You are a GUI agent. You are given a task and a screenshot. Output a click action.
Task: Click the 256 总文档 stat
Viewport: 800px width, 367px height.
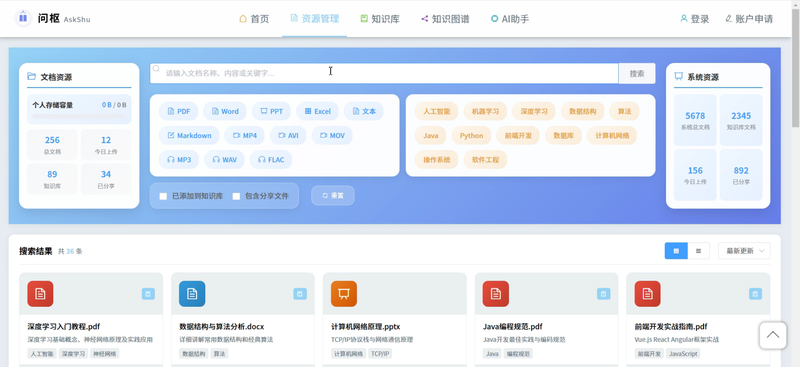52,144
